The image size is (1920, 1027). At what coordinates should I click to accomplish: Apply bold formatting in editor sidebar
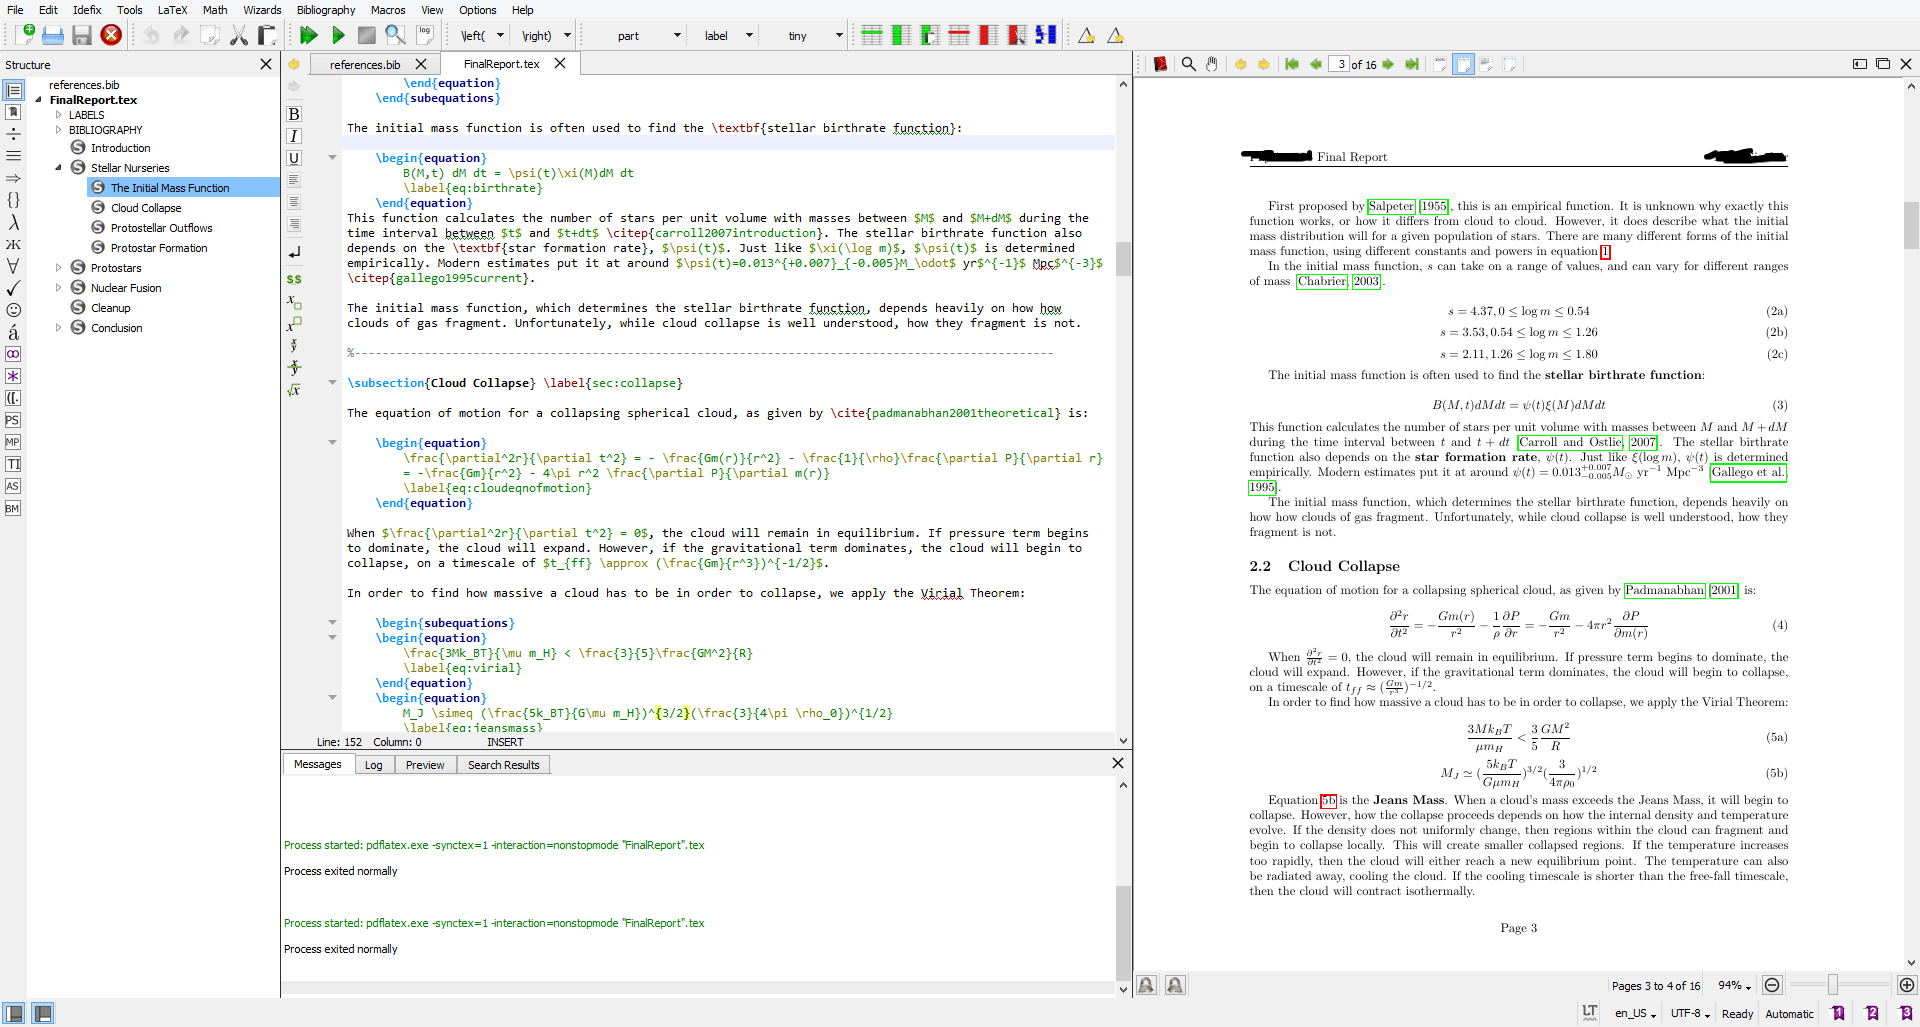[294, 114]
